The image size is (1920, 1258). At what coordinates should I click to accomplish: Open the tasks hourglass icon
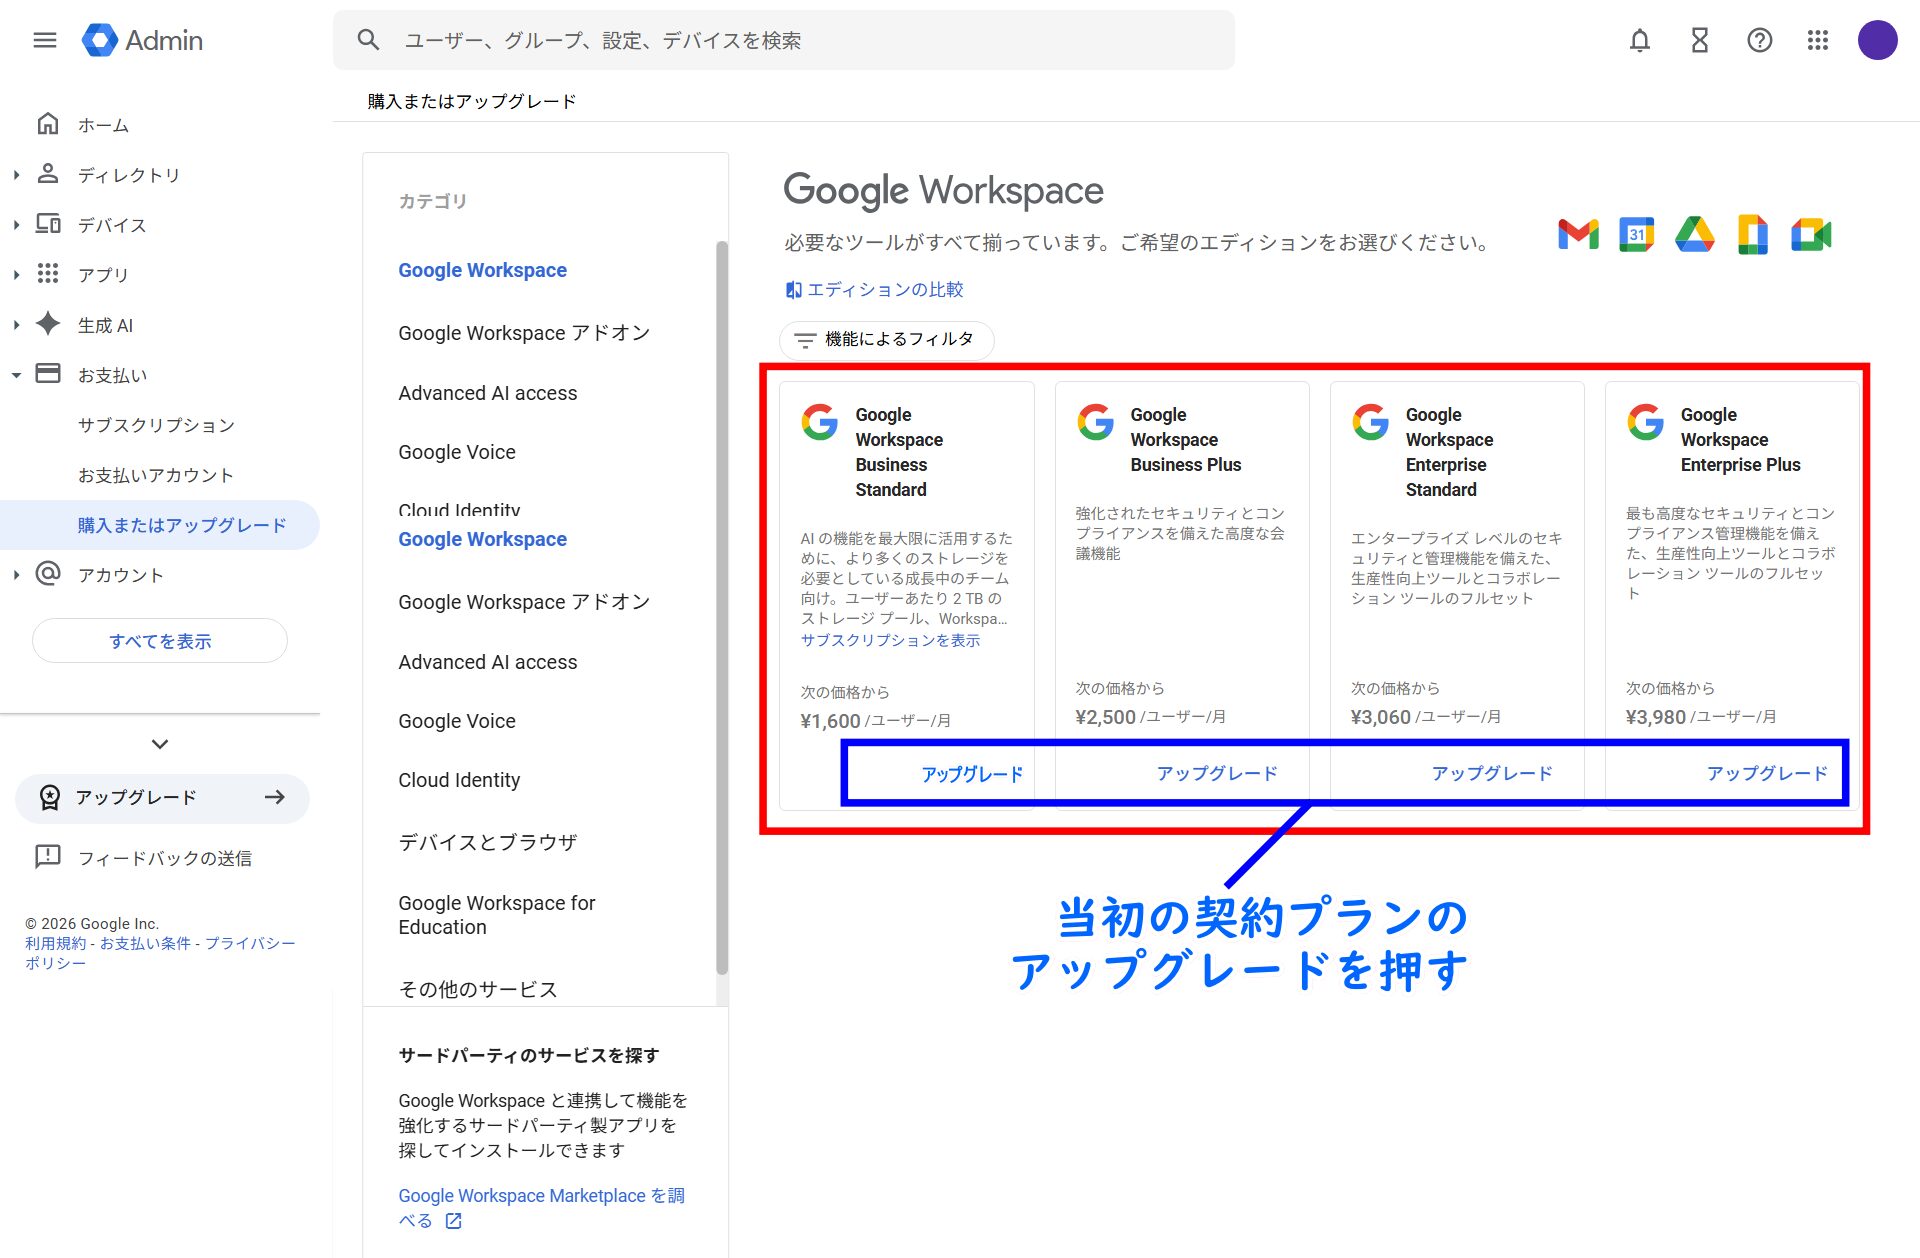click(1699, 40)
